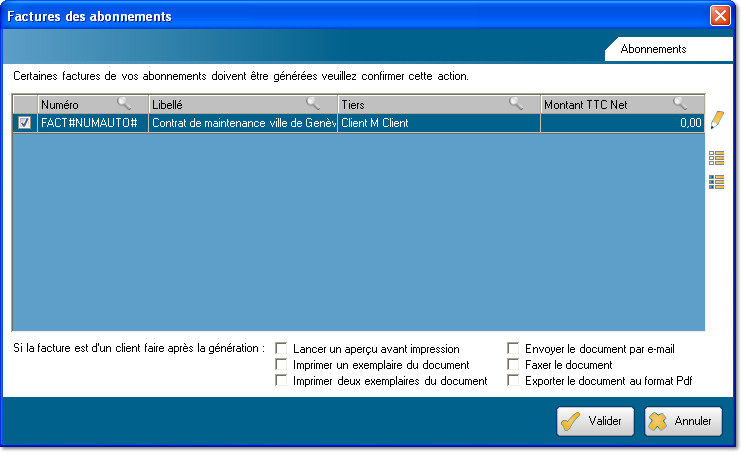Close the Factures des abonnements dialog
746x457 pixels.
(x=719, y=16)
